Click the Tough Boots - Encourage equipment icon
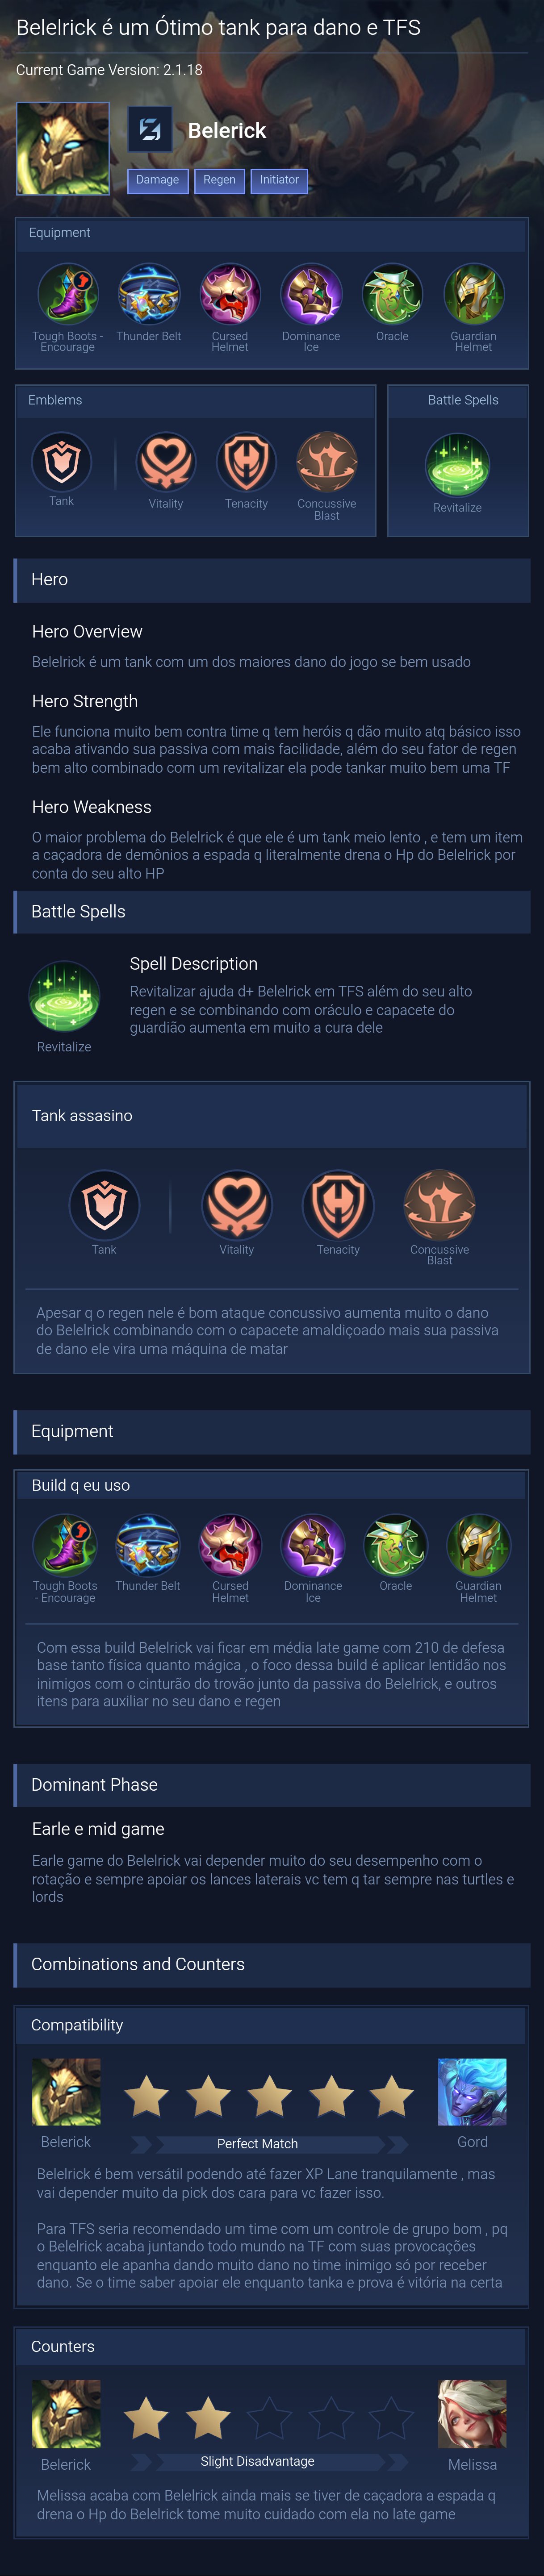 click(x=67, y=294)
